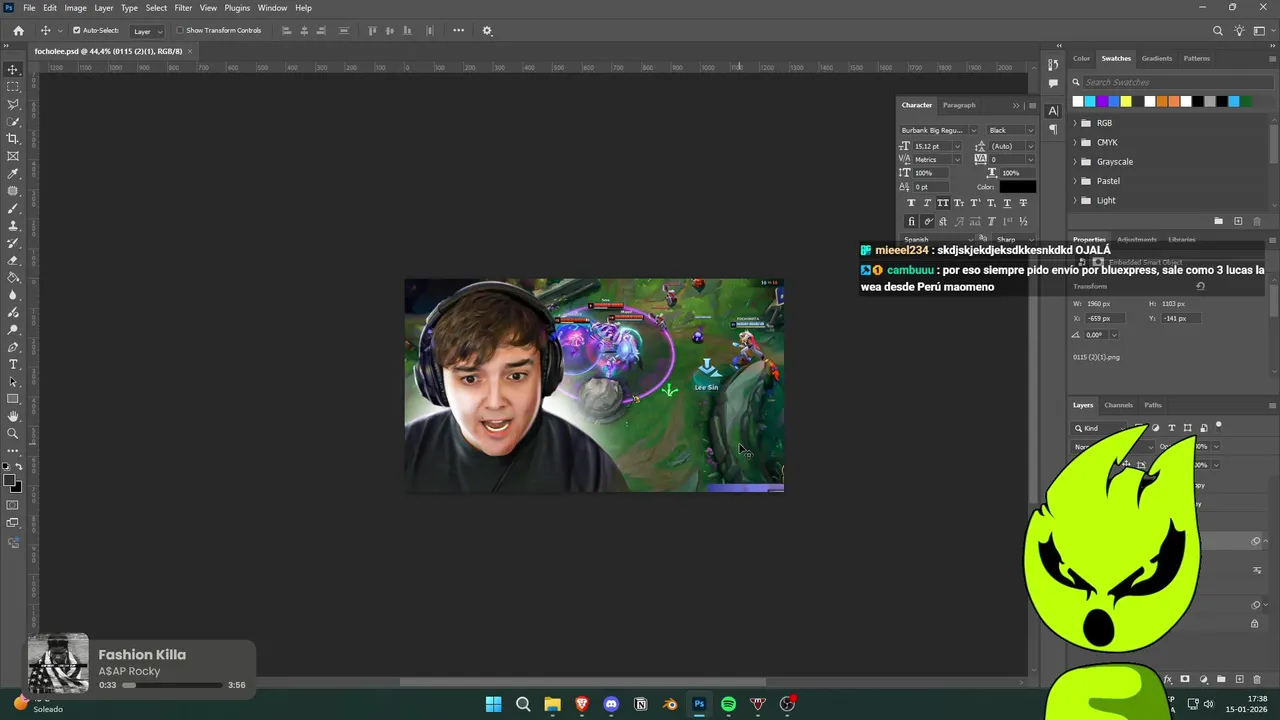The height and width of the screenshot is (720, 1280).
Task: Select the History Brush tool
Action: click(13, 243)
